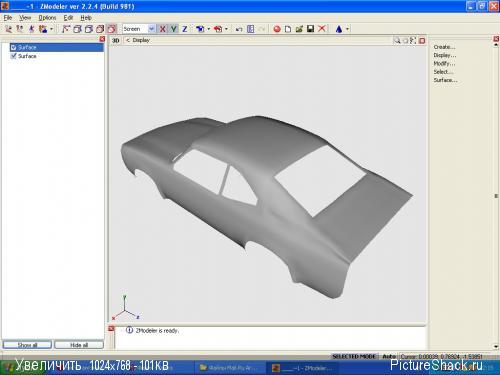Viewport: 500px width, 375px height.
Task: Open dropdown arrow beside objects level icon
Action: (51, 29)
